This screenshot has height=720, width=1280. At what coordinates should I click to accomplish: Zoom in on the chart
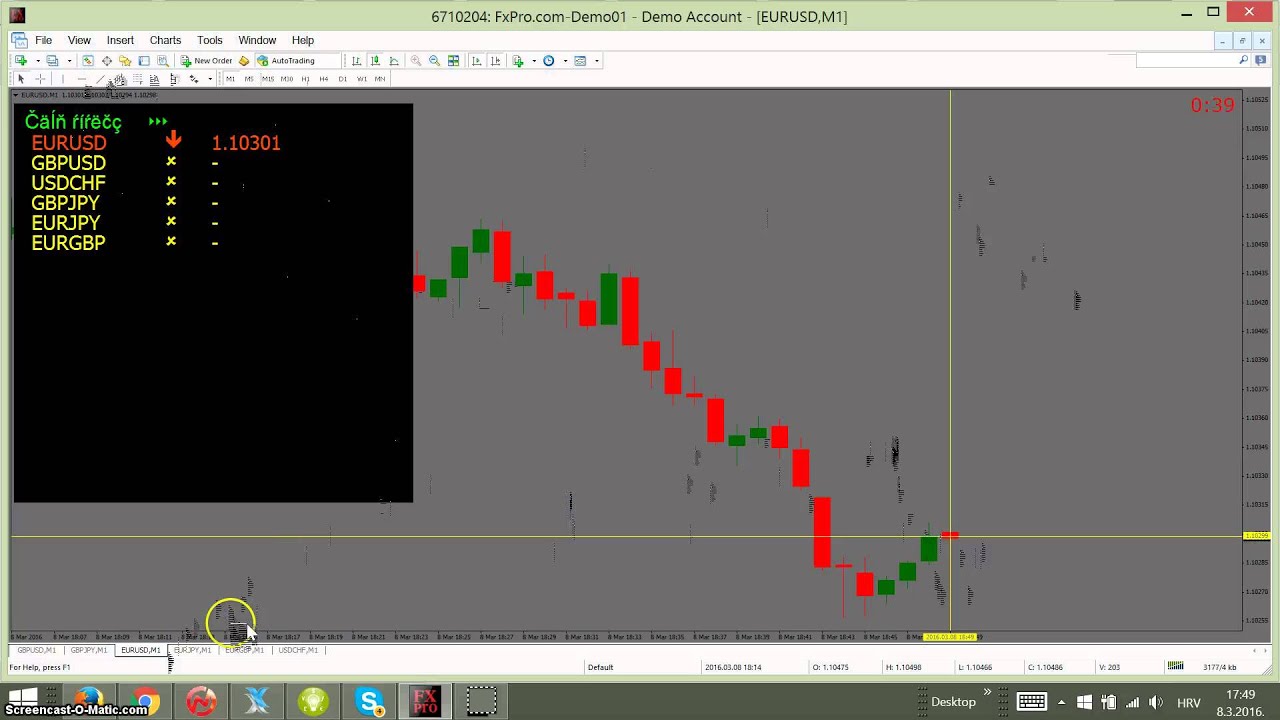(x=415, y=61)
